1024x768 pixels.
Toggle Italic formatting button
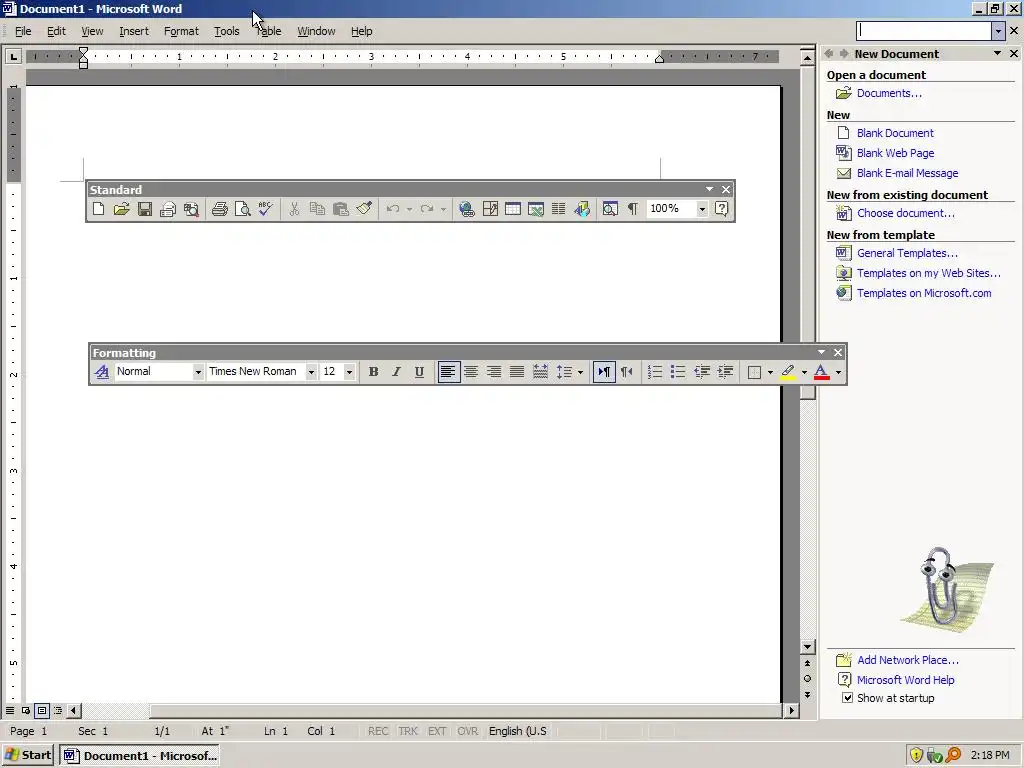click(x=396, y=372)
